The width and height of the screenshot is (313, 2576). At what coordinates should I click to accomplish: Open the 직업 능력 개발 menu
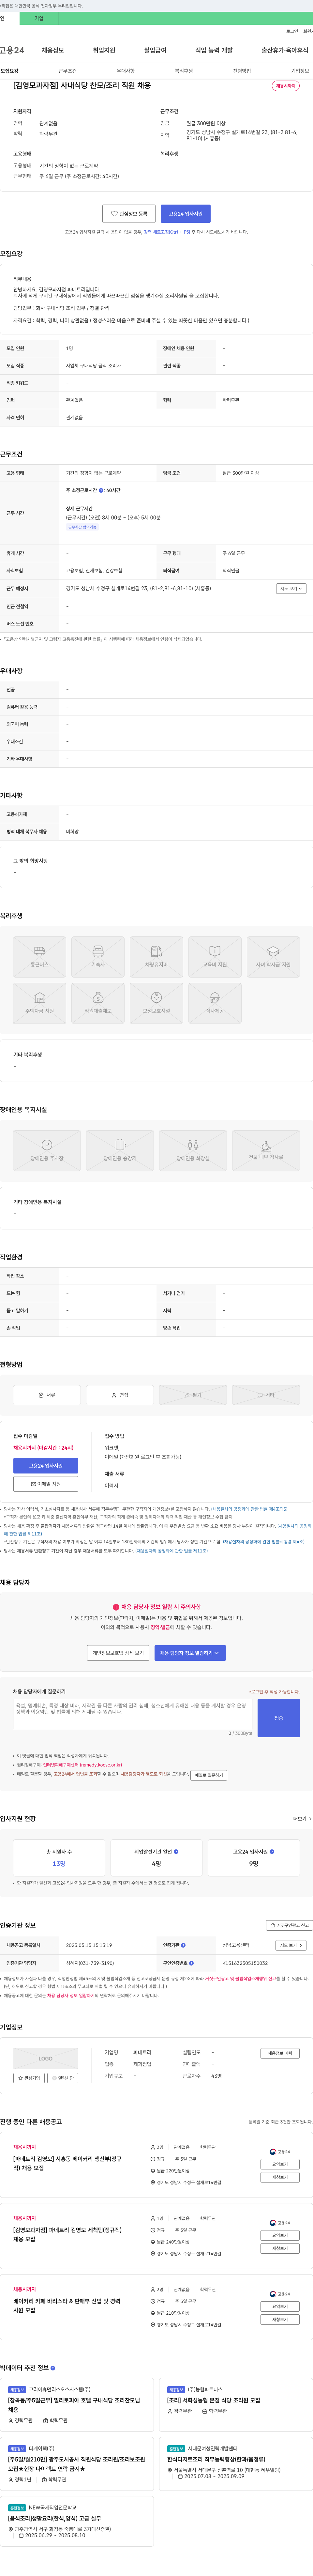[214, 50]
